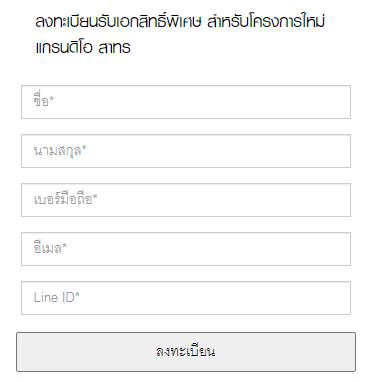372x382 pixels.
Task: Activate the Line ID input box
Action: pos(186,298)
